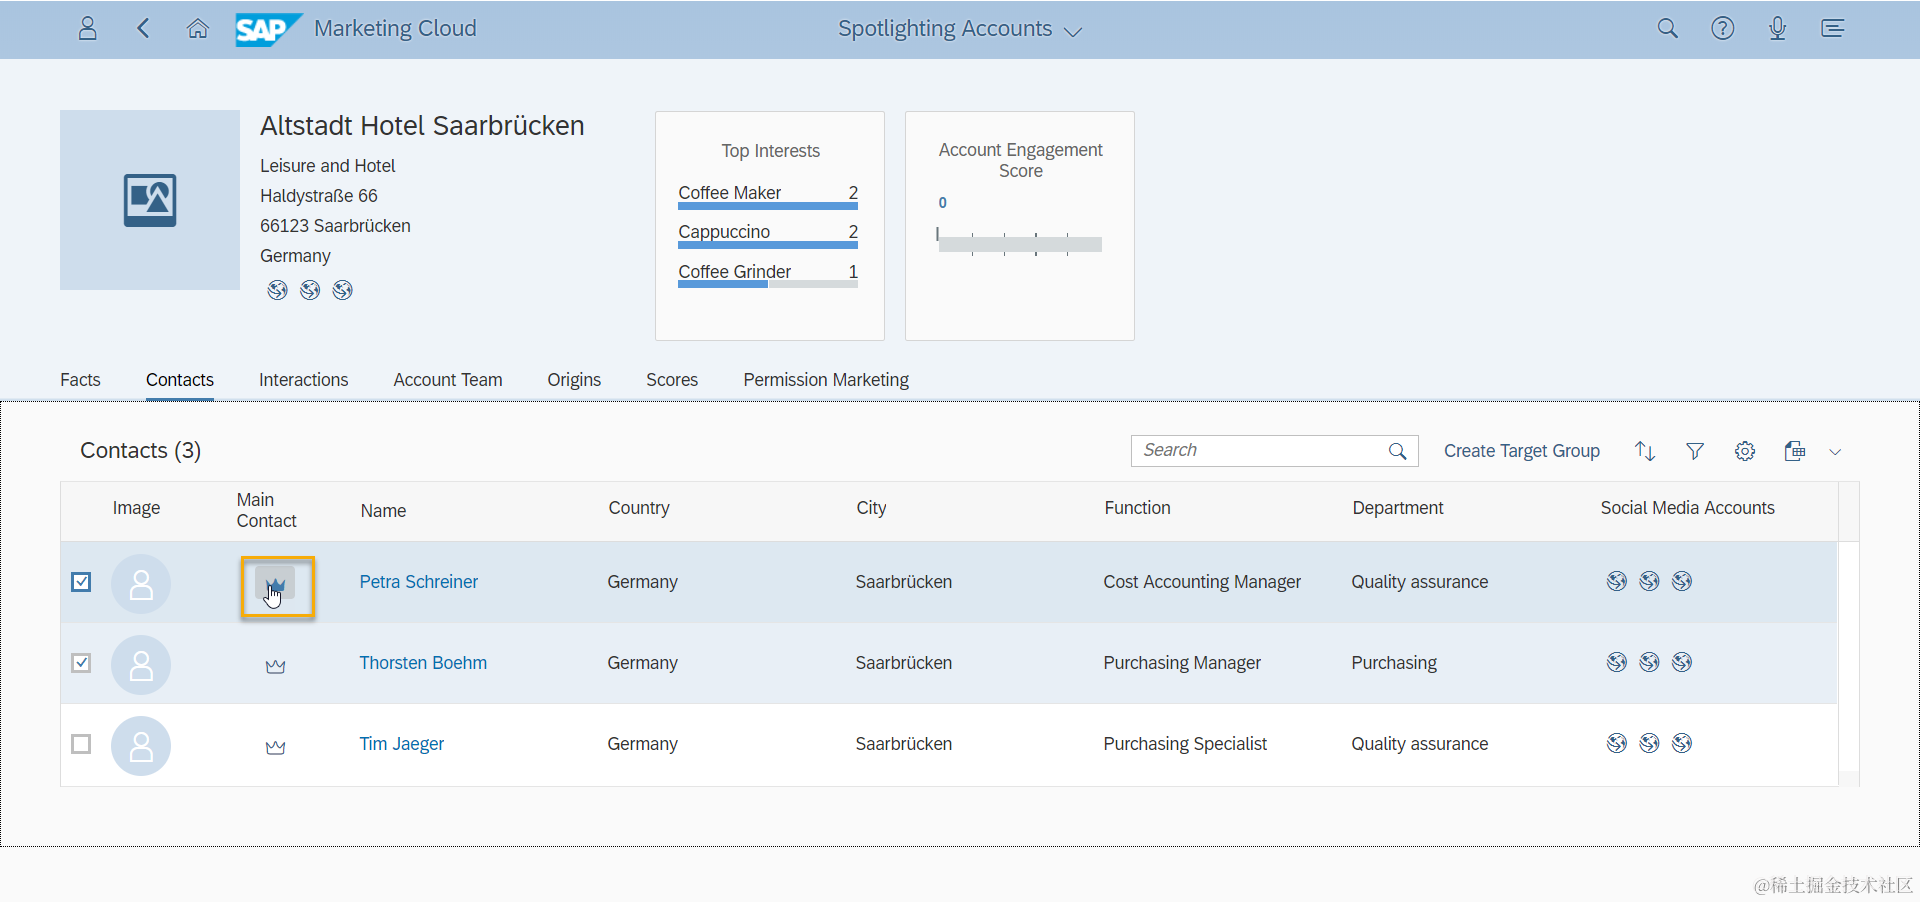The height and width of the screenshot is (902, 1920).
Task: Check the Tim Jaeger row checkbox
Action: point(82,744)
